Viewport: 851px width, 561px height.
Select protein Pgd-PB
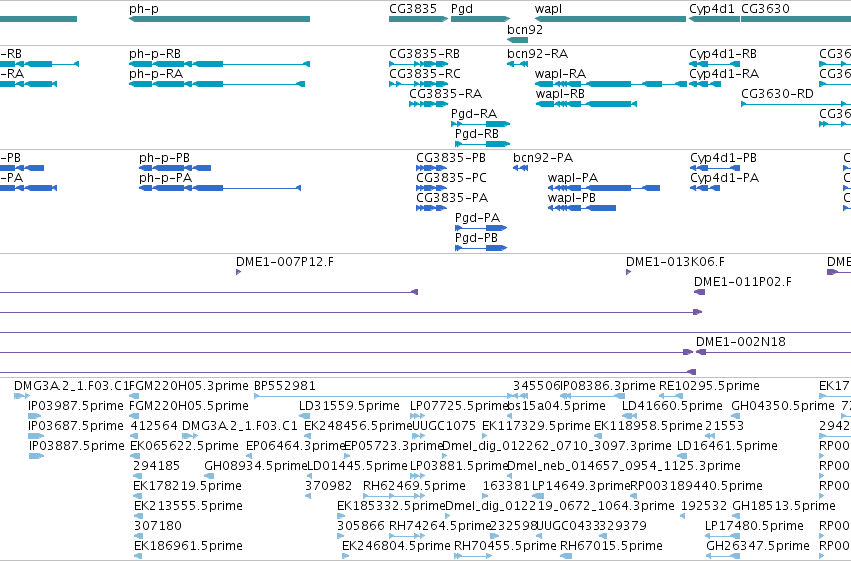point(481,248)
